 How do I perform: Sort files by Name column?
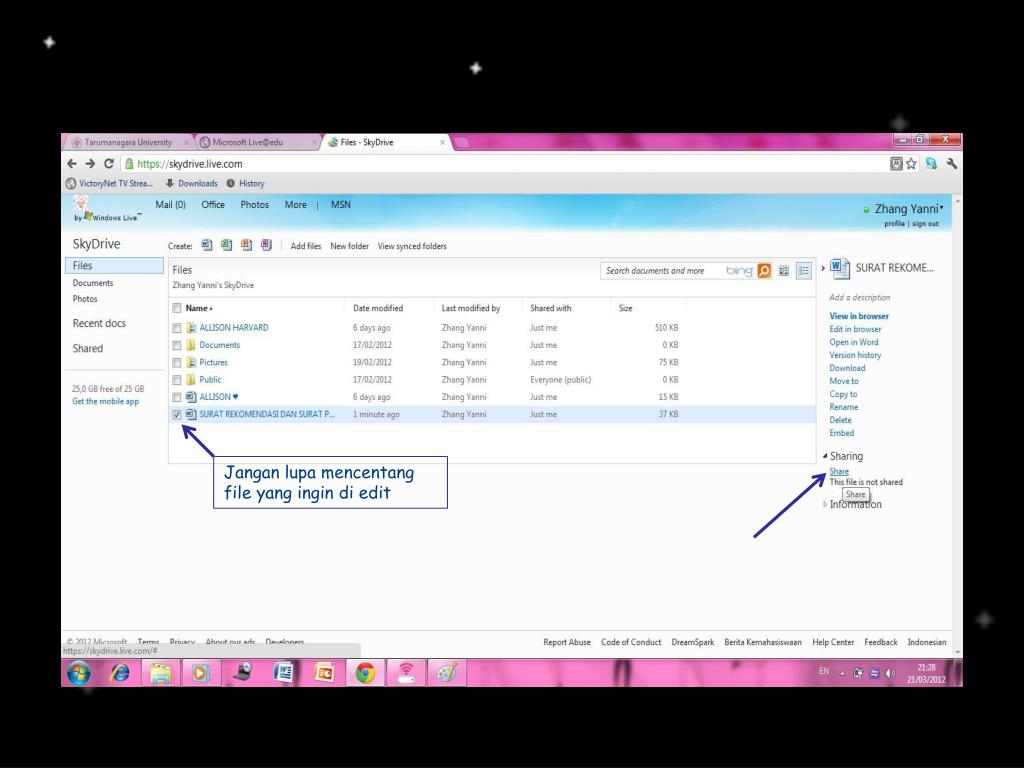pos(199,308)
